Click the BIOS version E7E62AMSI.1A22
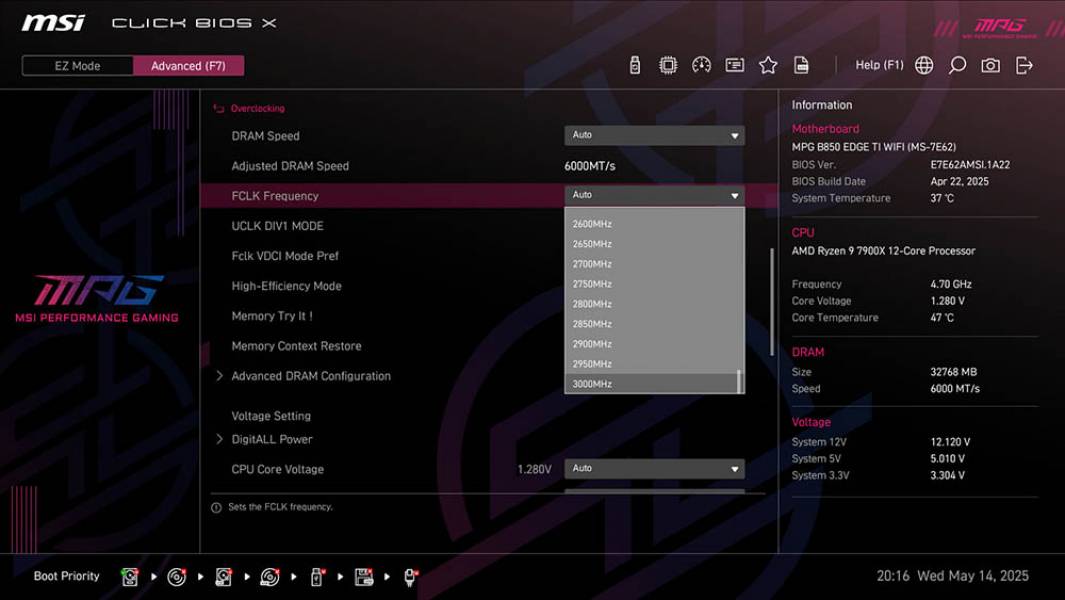1065x600 pixels. [x=970, y=165]
